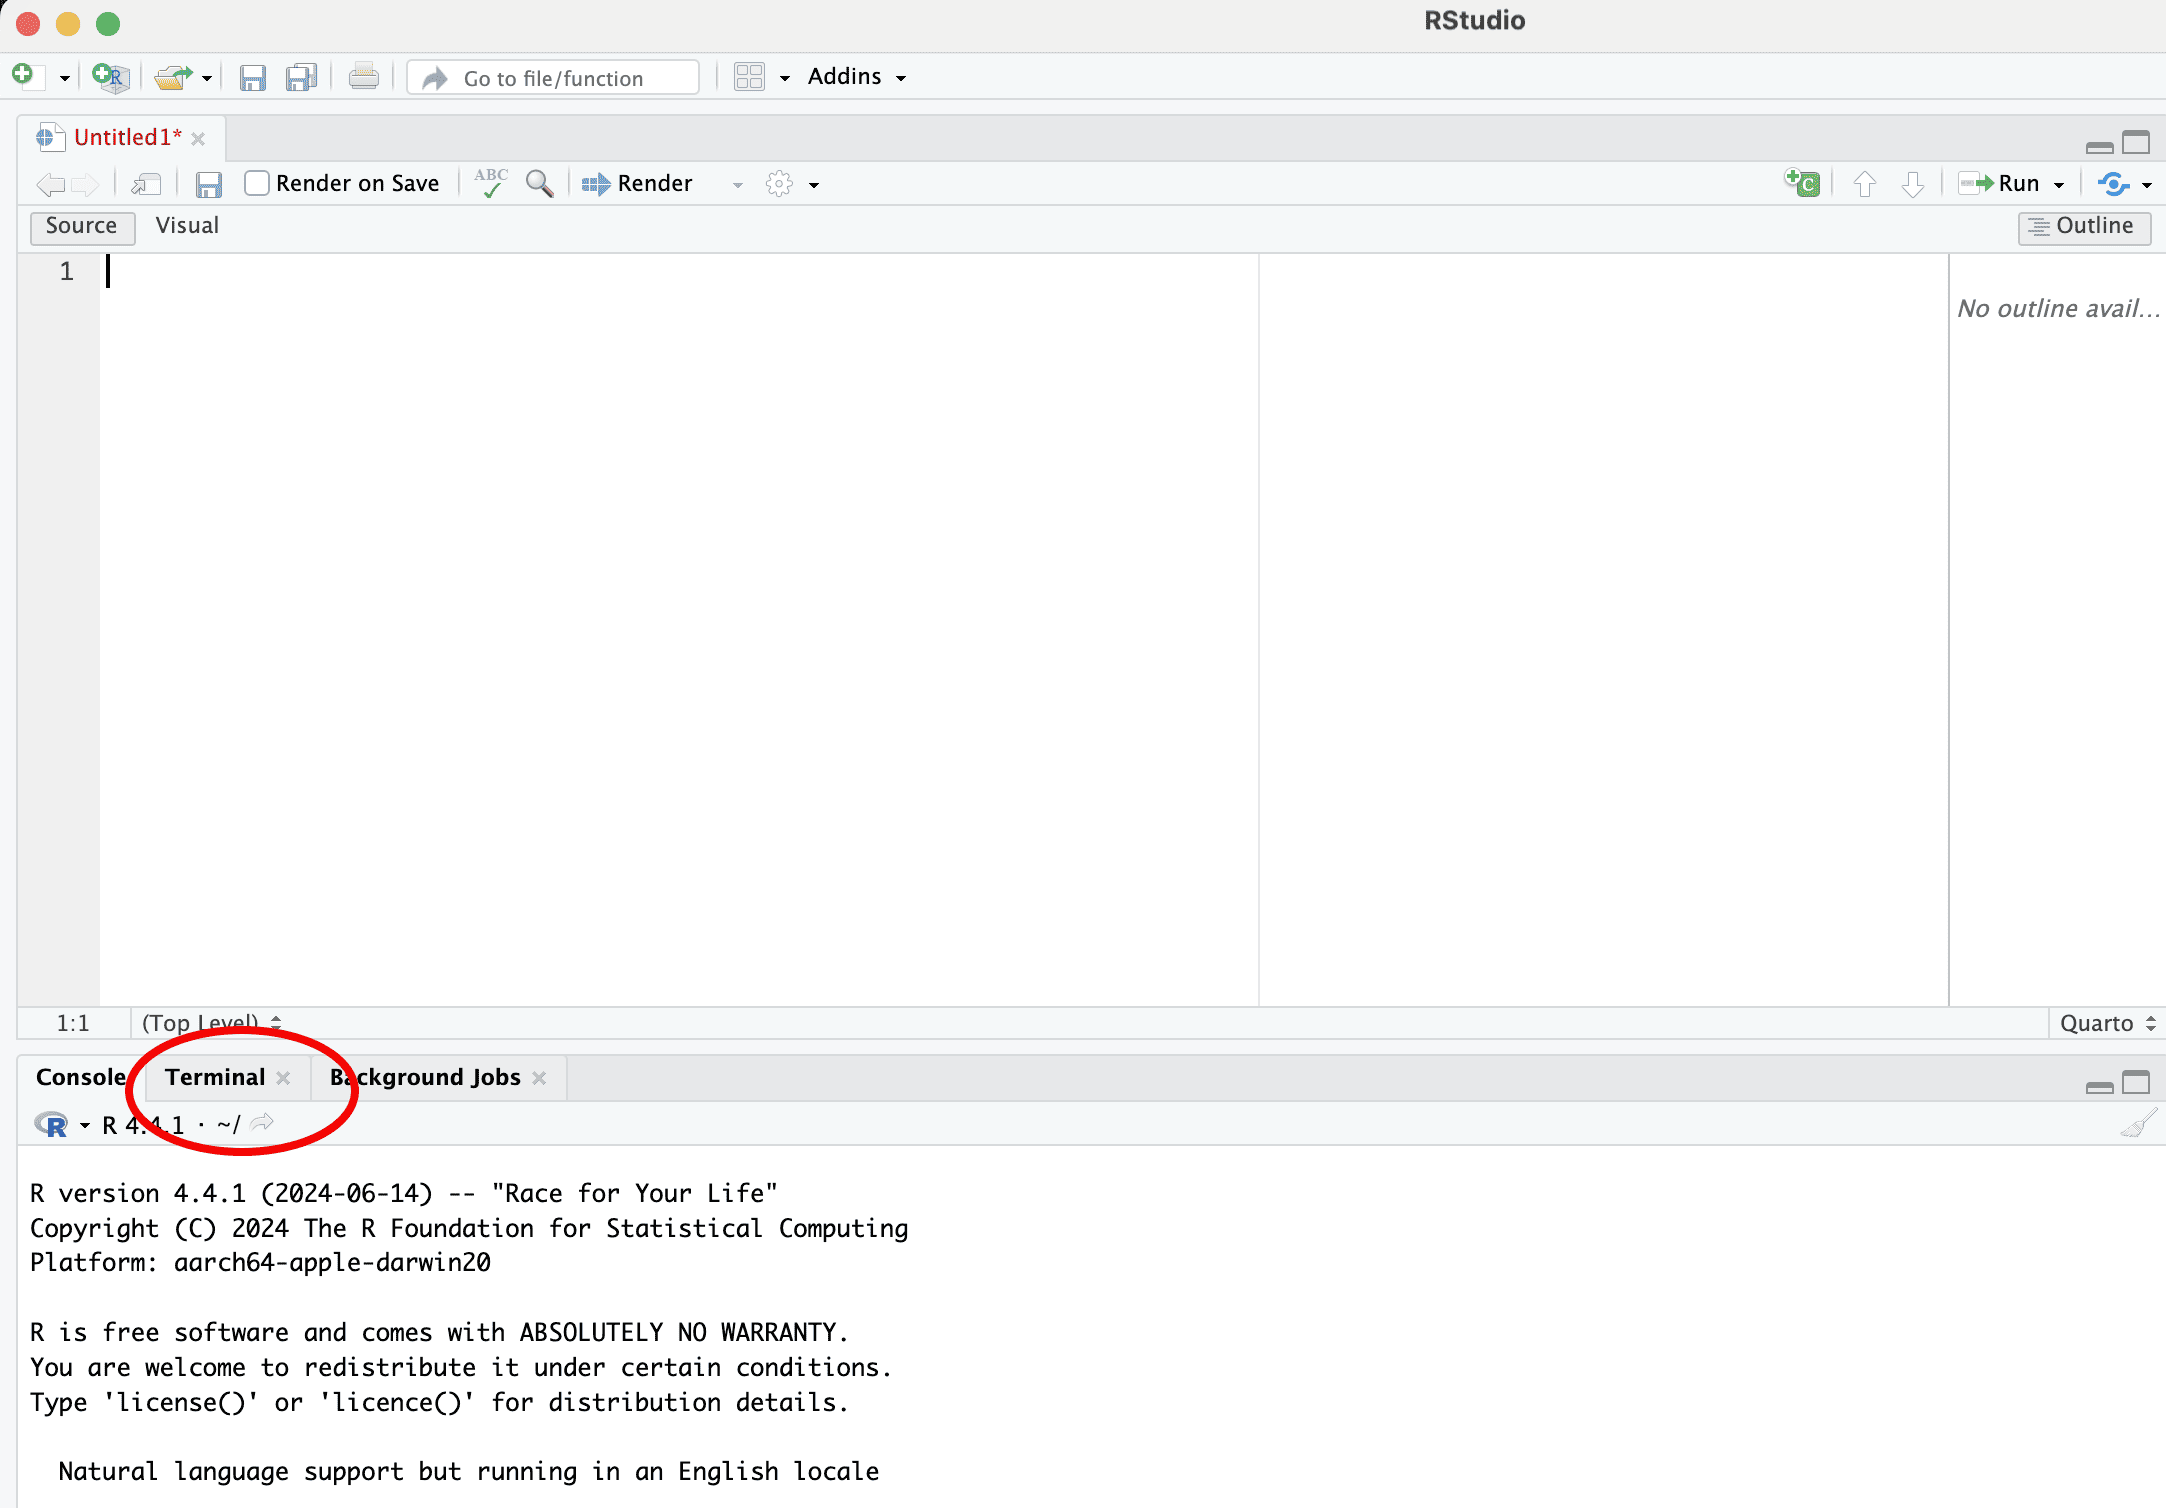Open the Addins dropdown menu
The image size is (2166, 1508).
coord(857,77)
